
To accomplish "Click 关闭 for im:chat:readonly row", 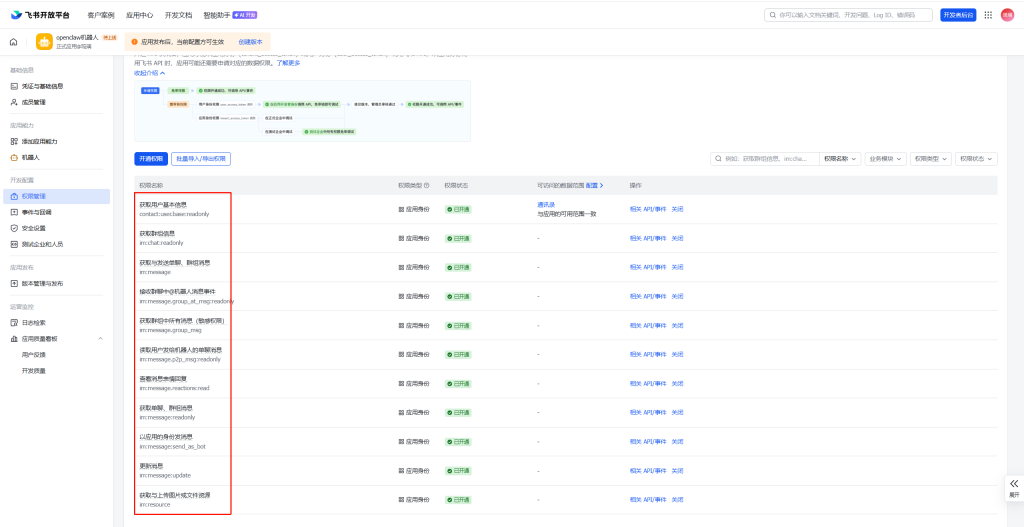I will click(x=677, y=238).
